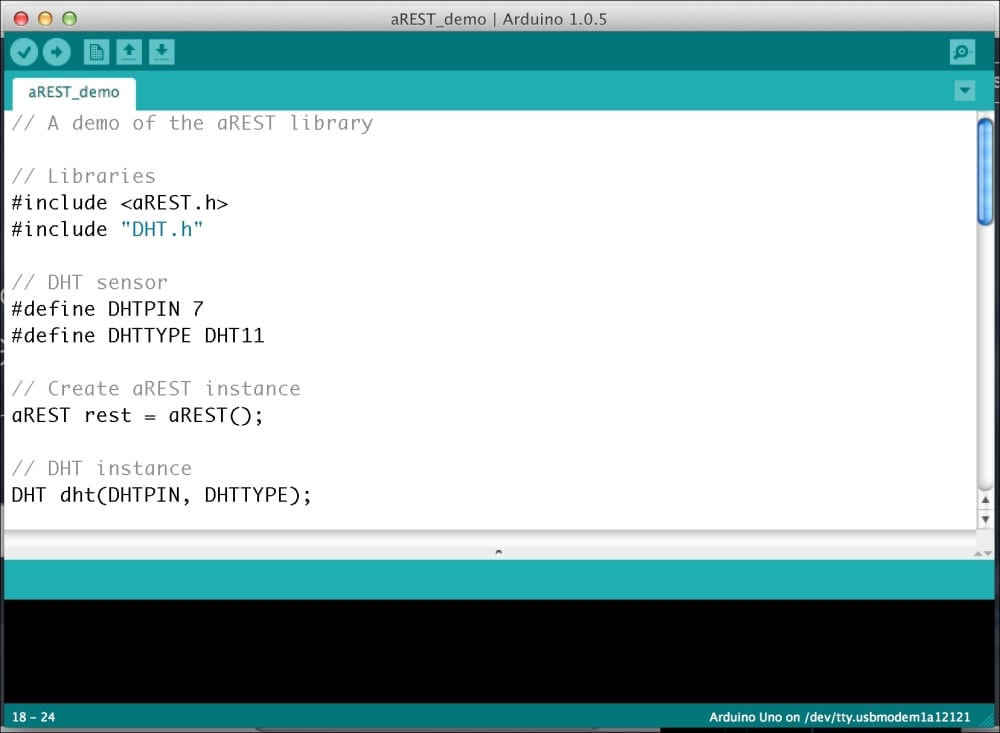Screen dimensions: 1000x733
Task: Click the console divider grip handle
Action: tap(499, 552)
